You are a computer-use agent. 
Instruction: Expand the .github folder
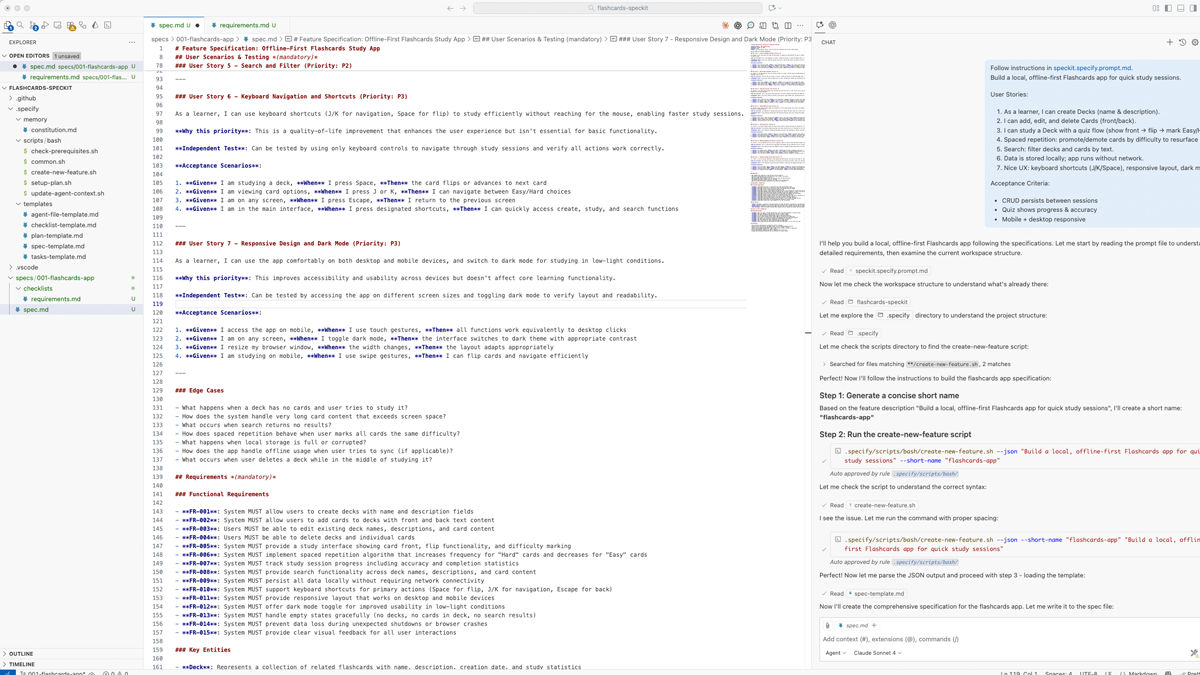pyautogui.click(x=26, y=98)
